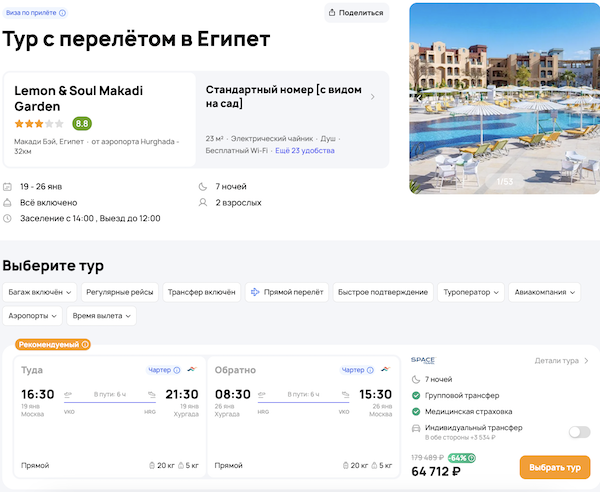Click the info icon beside the -64% discount
This screenshot has width=600, height=492.
(471, 459)
